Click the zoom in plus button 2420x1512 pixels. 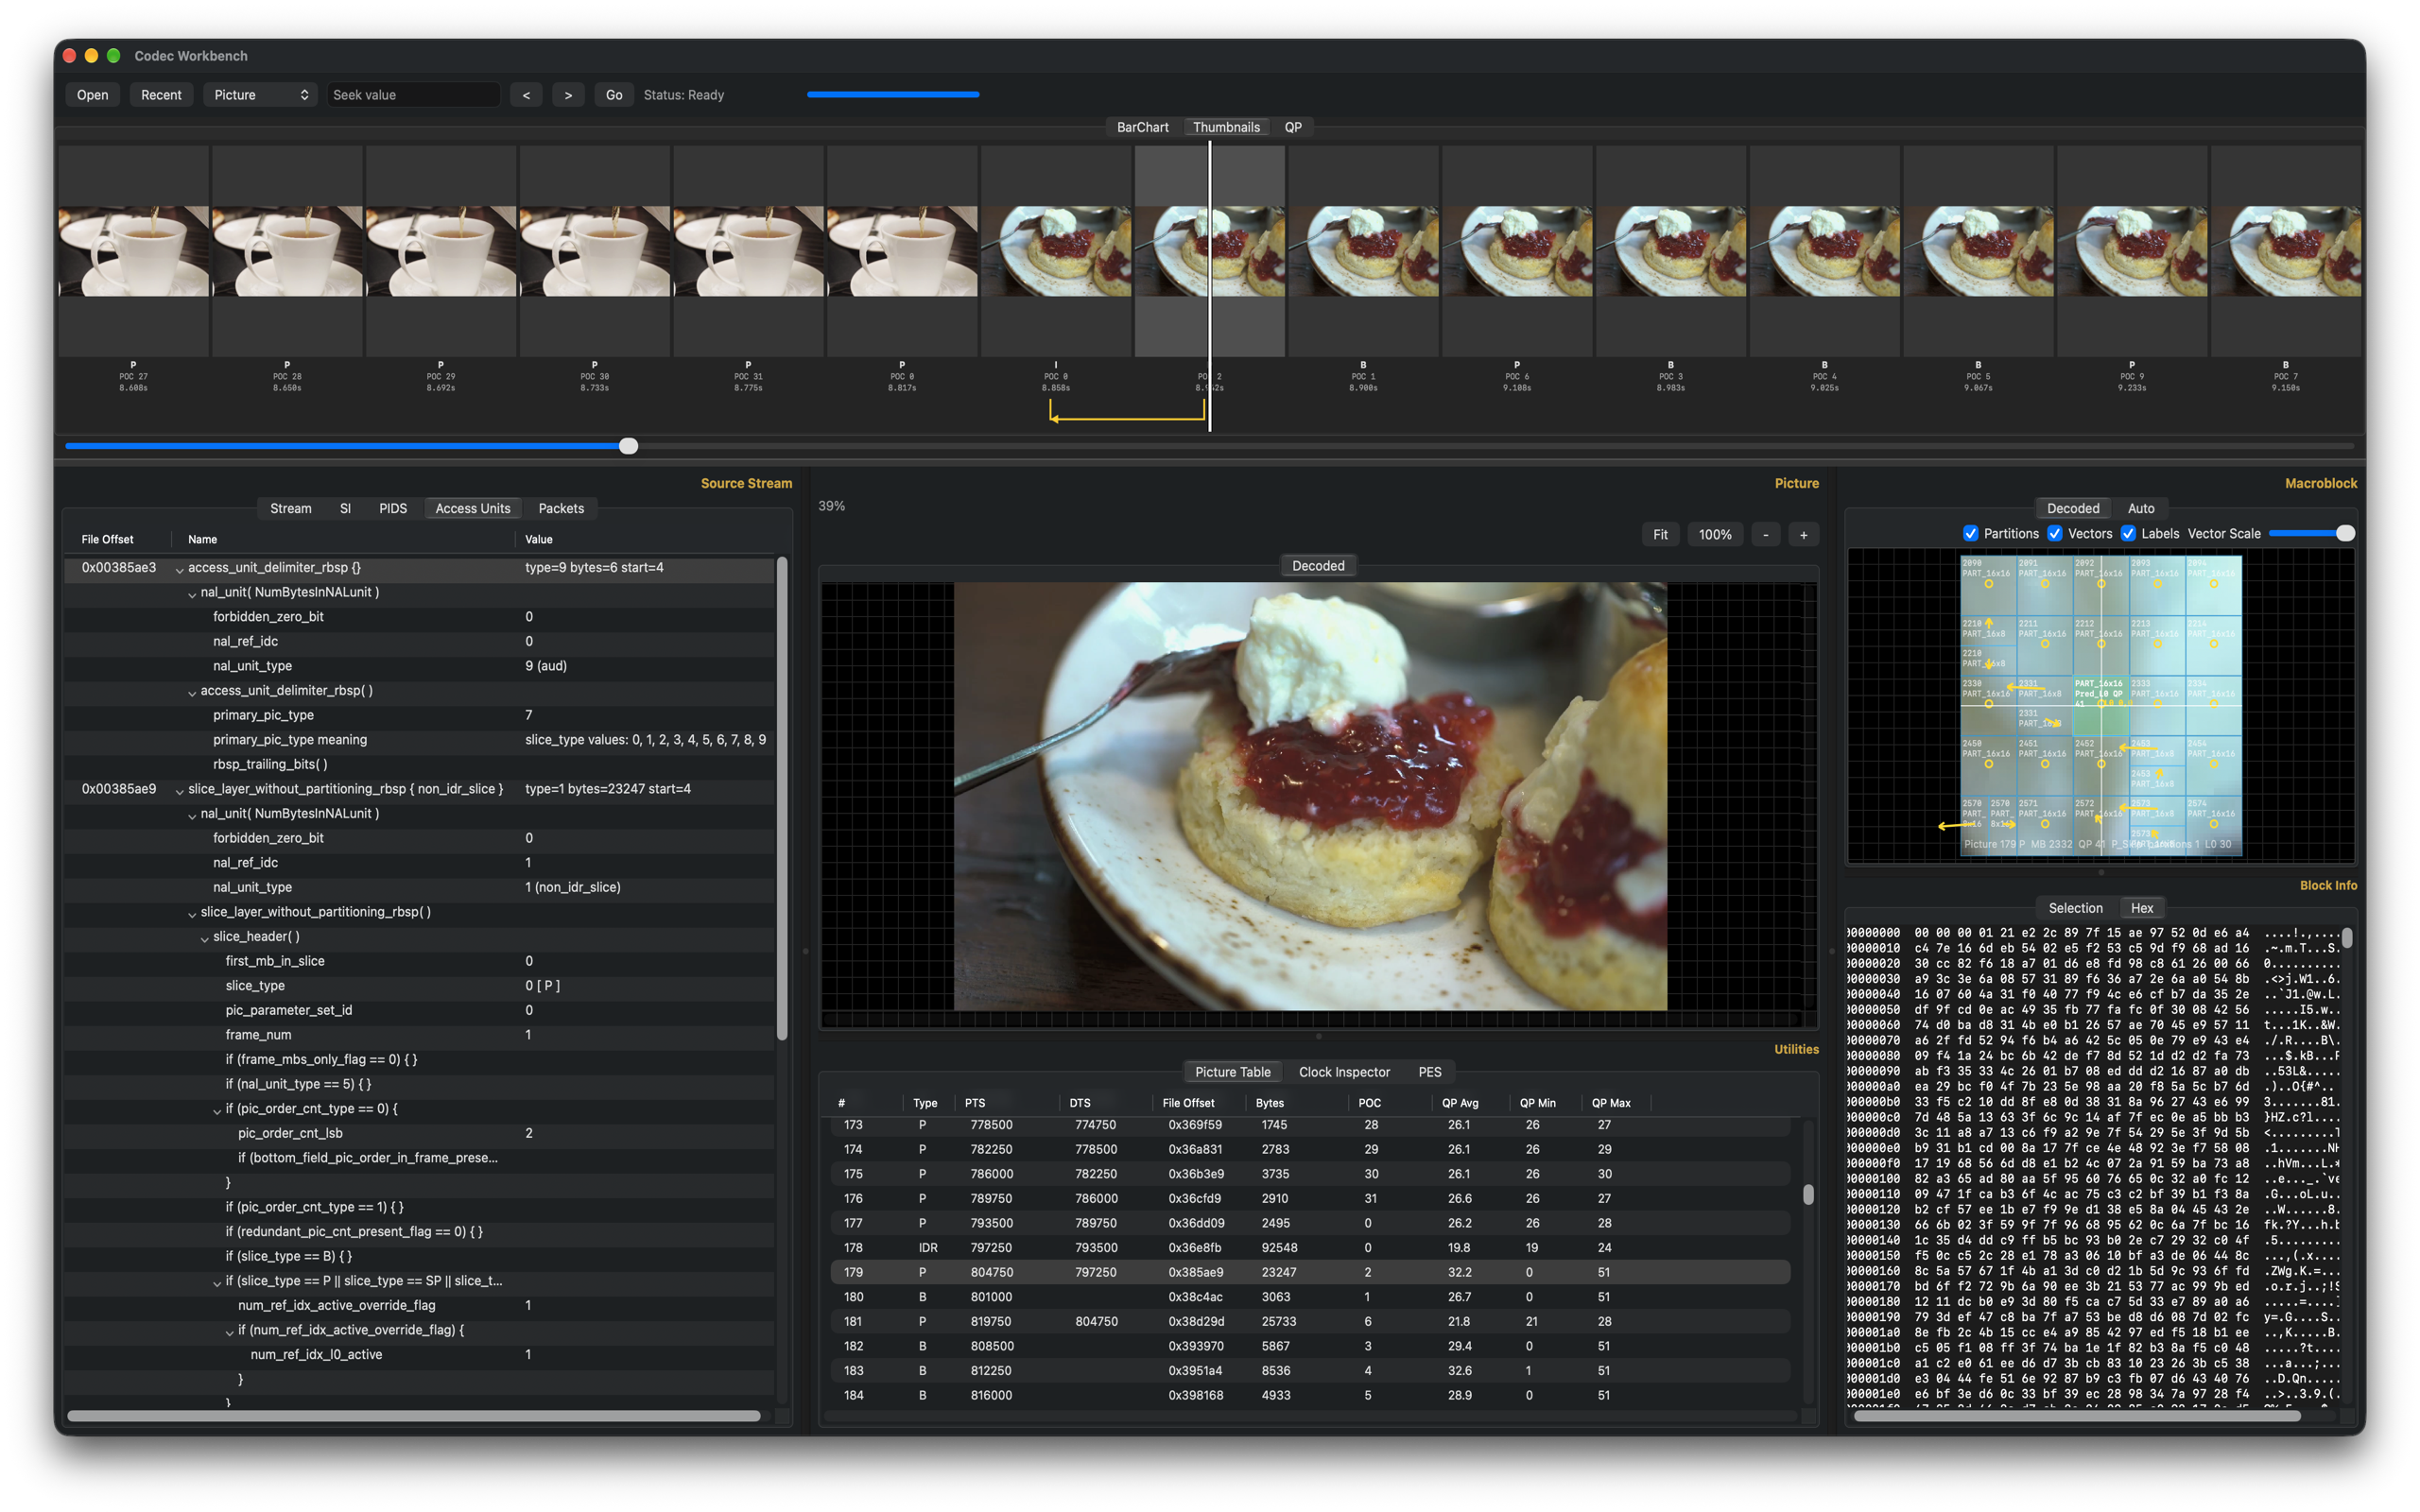pos(1803,535)
